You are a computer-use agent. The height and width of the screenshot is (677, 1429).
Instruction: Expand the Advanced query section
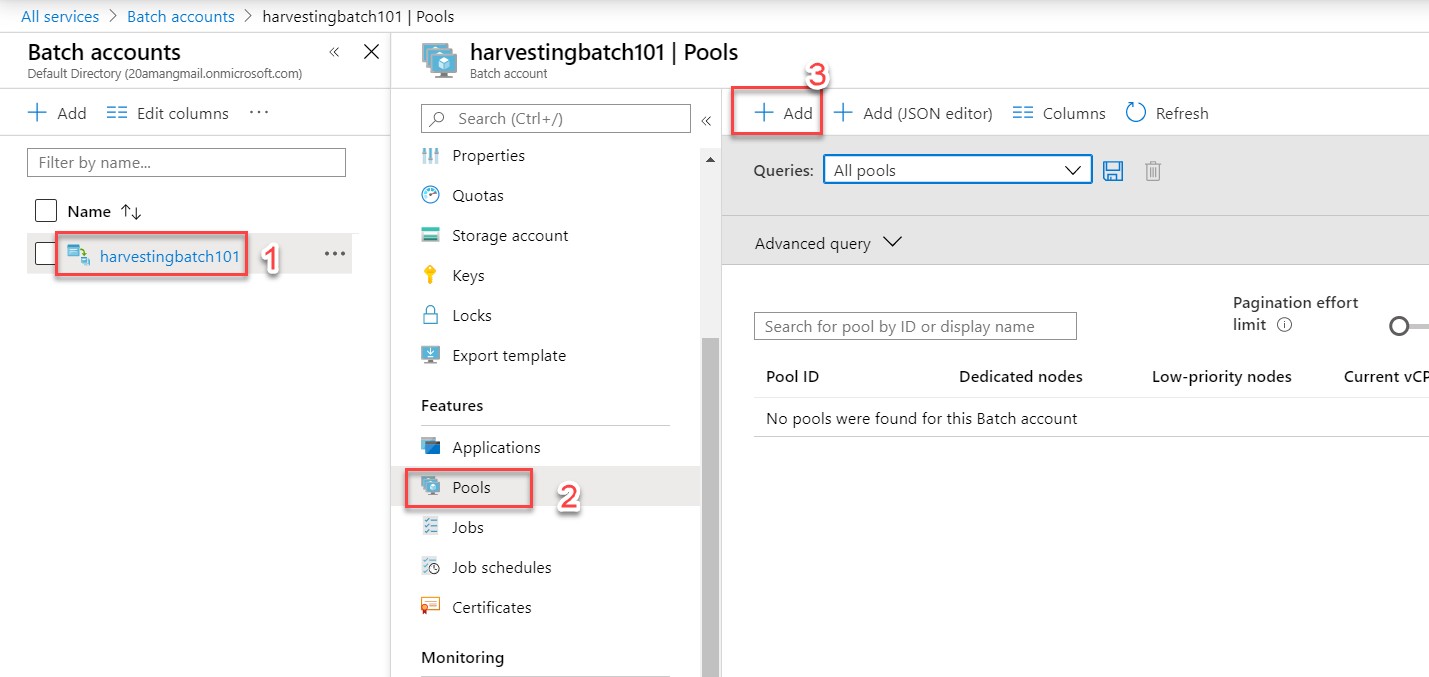tap(828, 243)
